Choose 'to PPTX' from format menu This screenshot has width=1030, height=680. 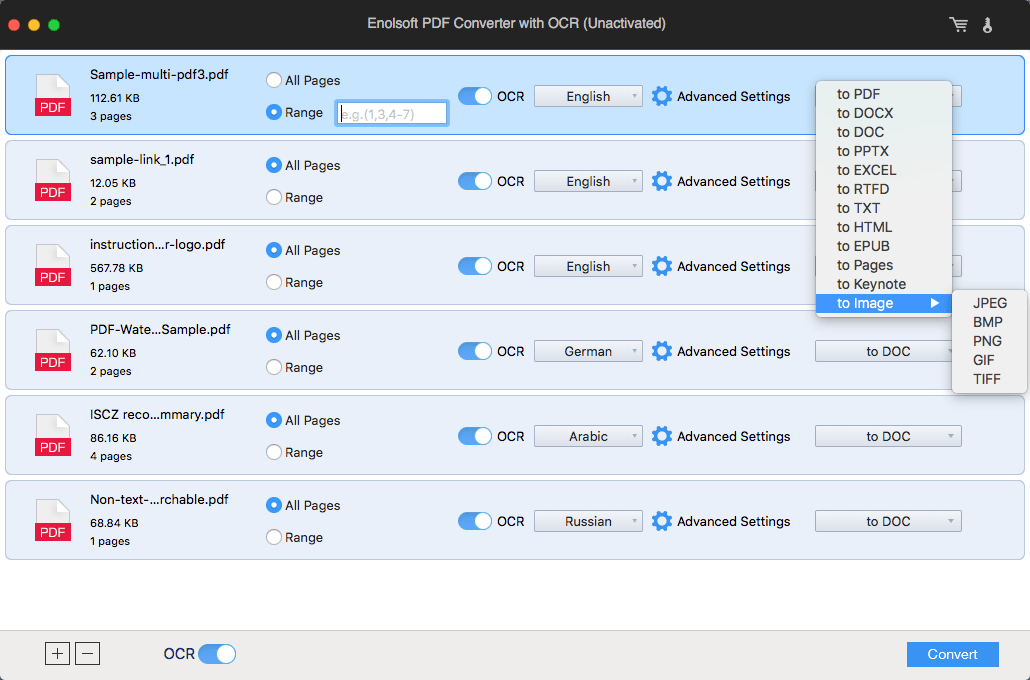coord(884,151)
